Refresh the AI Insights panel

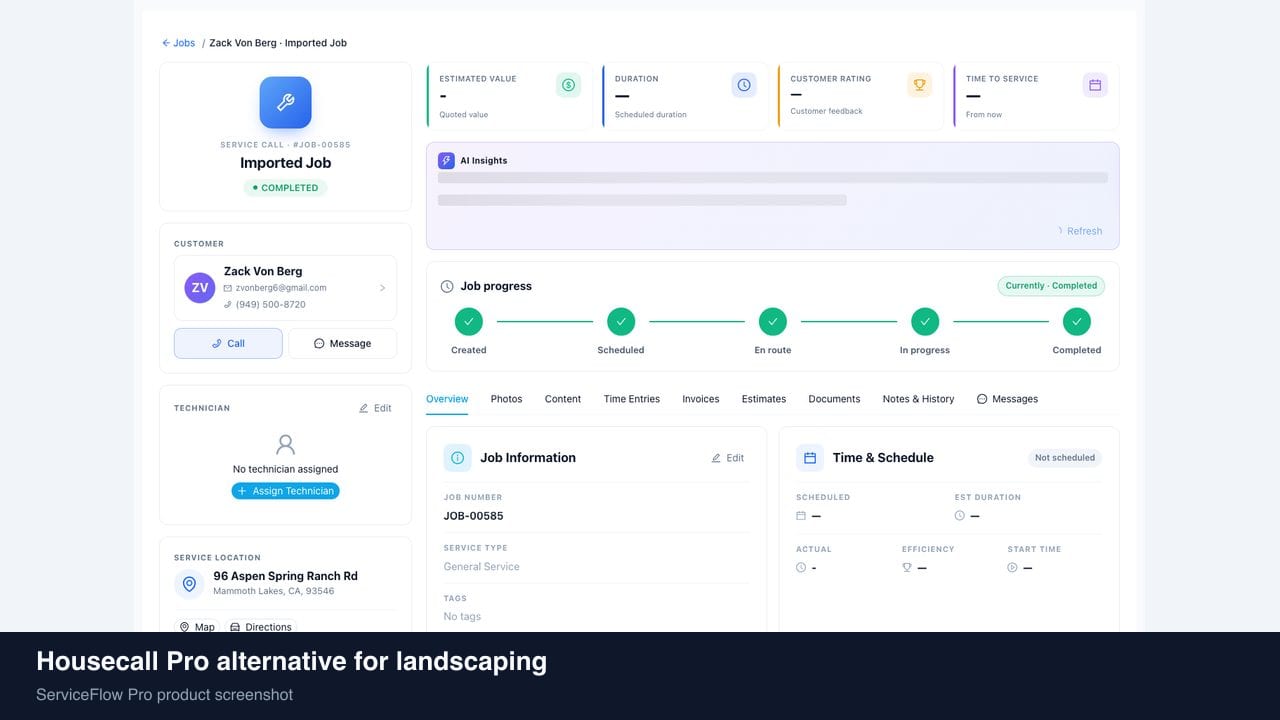click(x=1079, y=231)
